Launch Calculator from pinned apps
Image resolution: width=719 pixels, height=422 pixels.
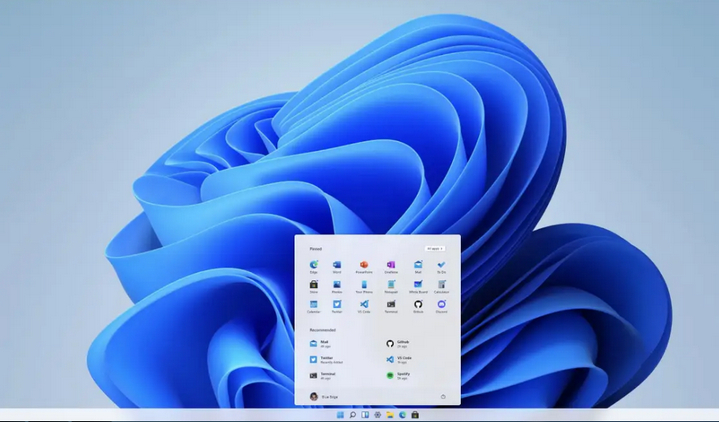(x=442, y=287)
